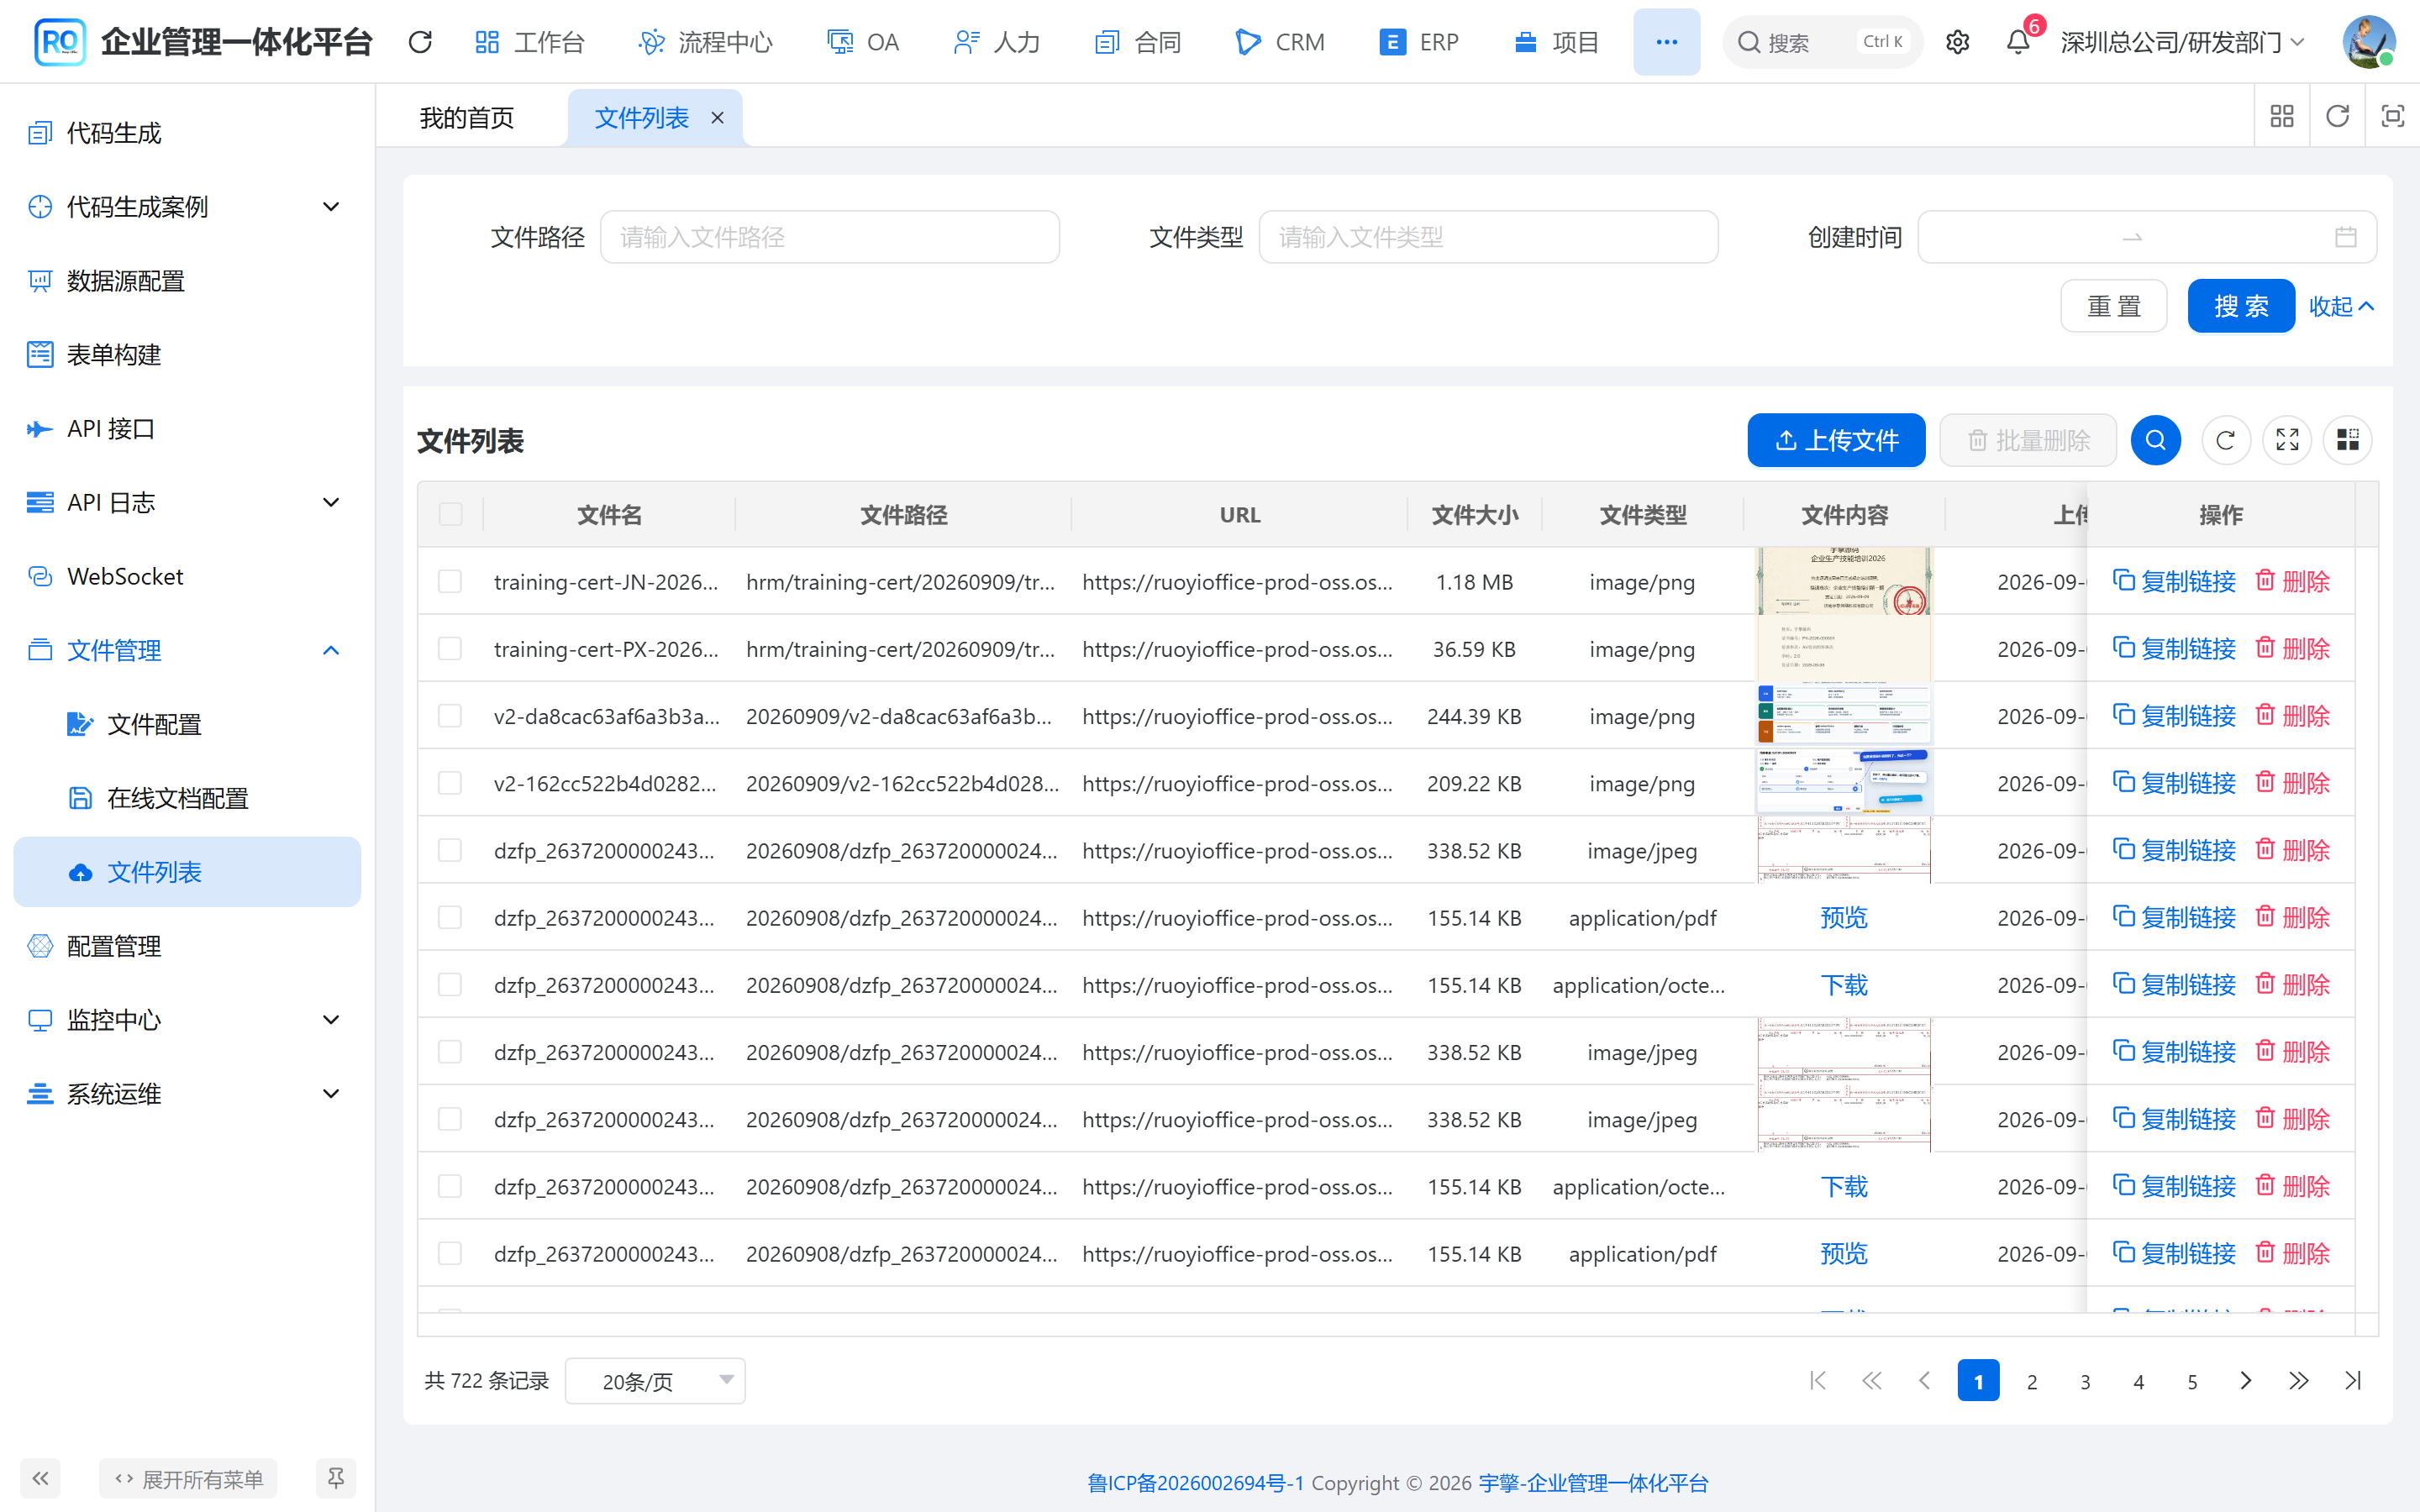Viewport: 2420px width, 1512px height.
Task: Delete the training-cert-PX-2026 file row
Action: click(x=2293, y=648)
